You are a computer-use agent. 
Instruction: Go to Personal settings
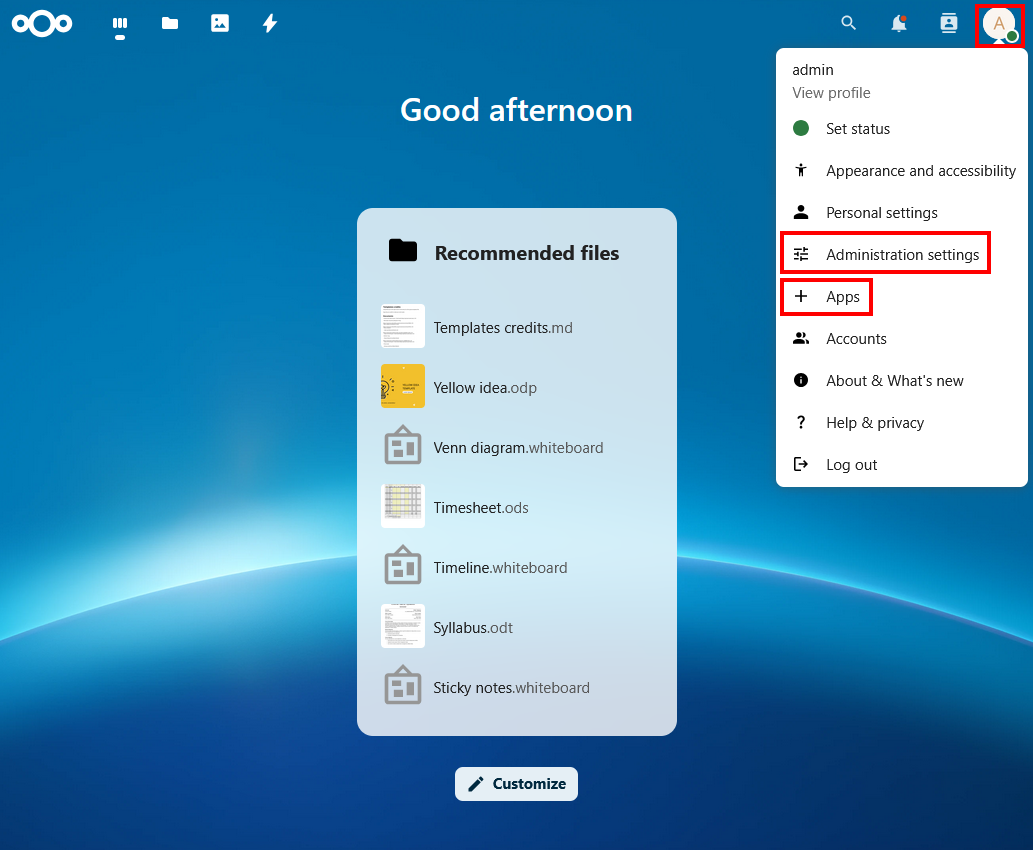881,213
